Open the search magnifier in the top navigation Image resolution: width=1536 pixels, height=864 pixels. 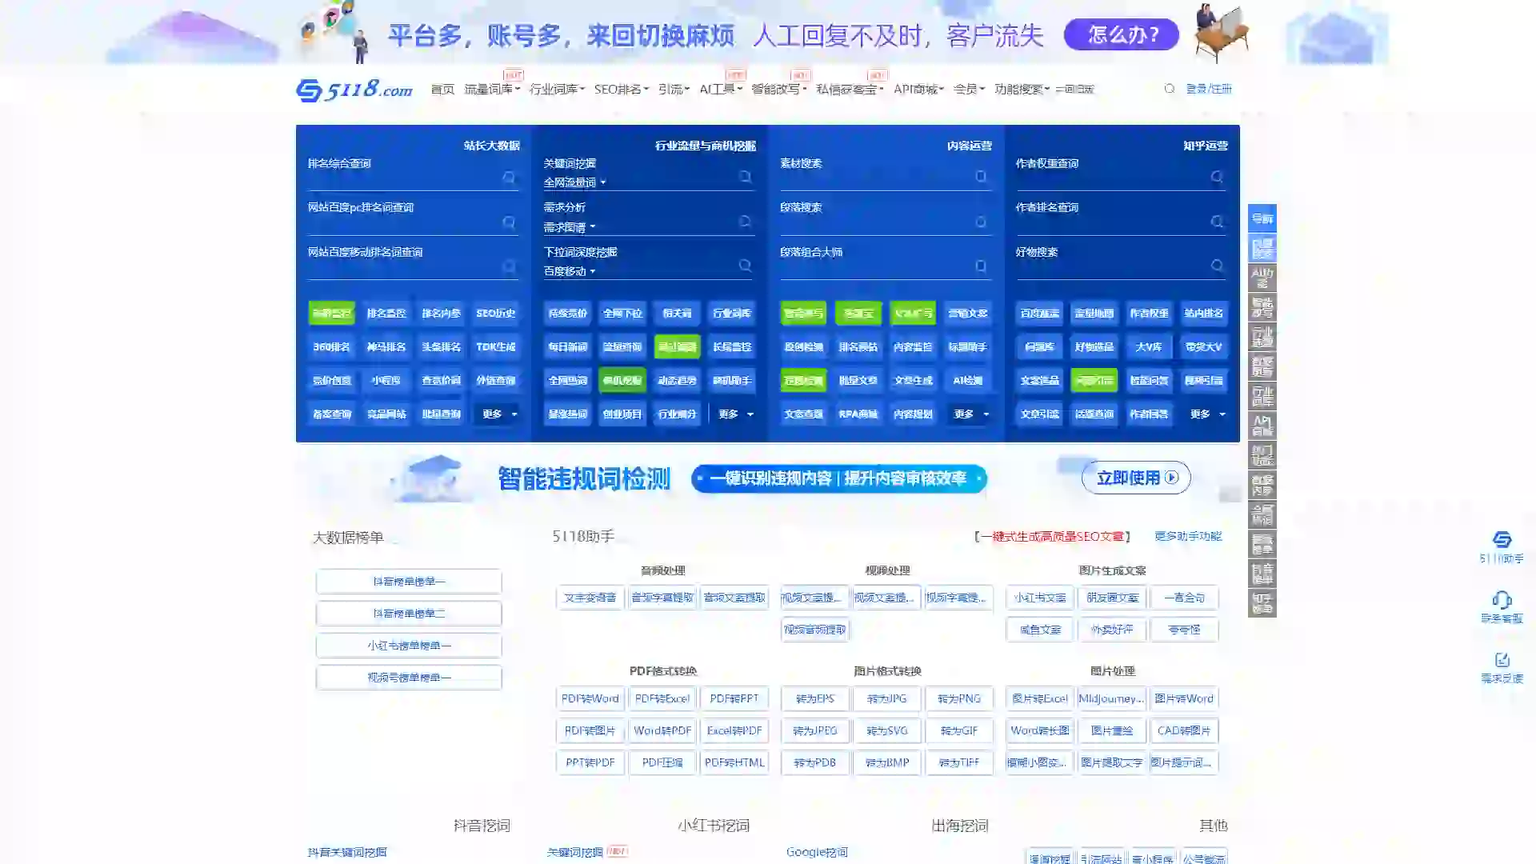pos(1169,89)
